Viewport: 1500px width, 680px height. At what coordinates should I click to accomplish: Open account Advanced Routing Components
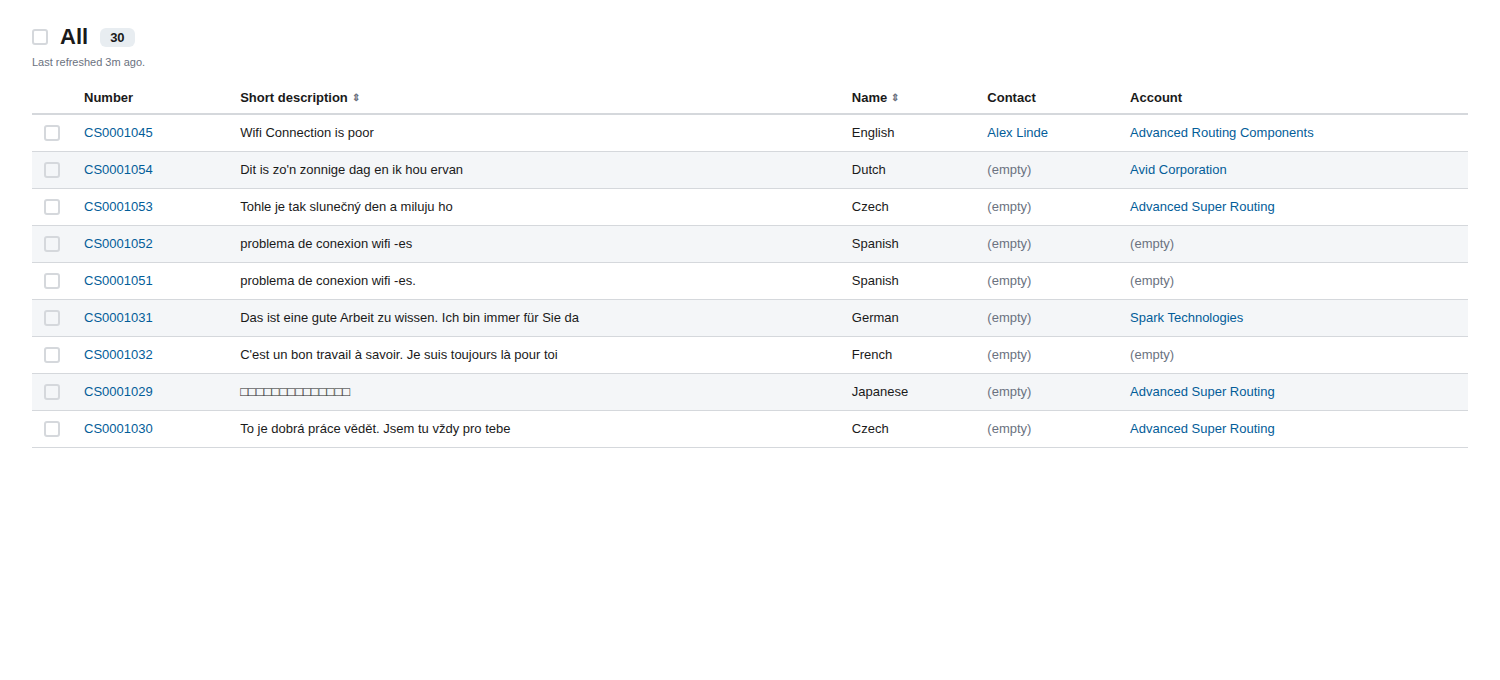(x=1222, y=133)
